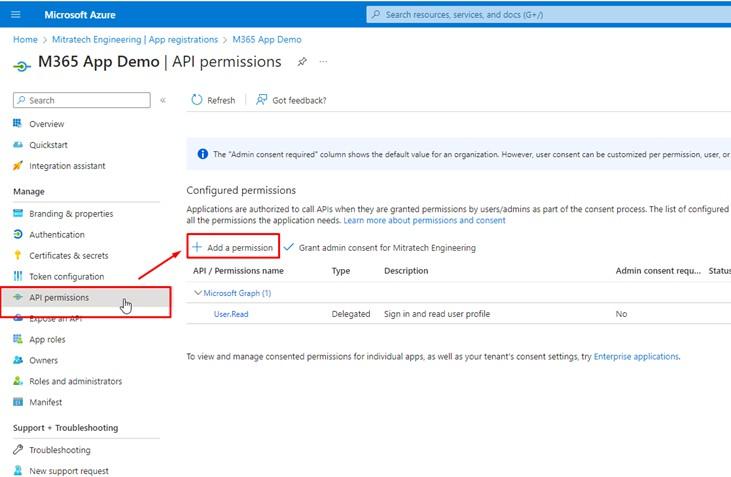Click the Overview grid icon
731x477 pixels.
pyautogui.click(x=18, y=124)
